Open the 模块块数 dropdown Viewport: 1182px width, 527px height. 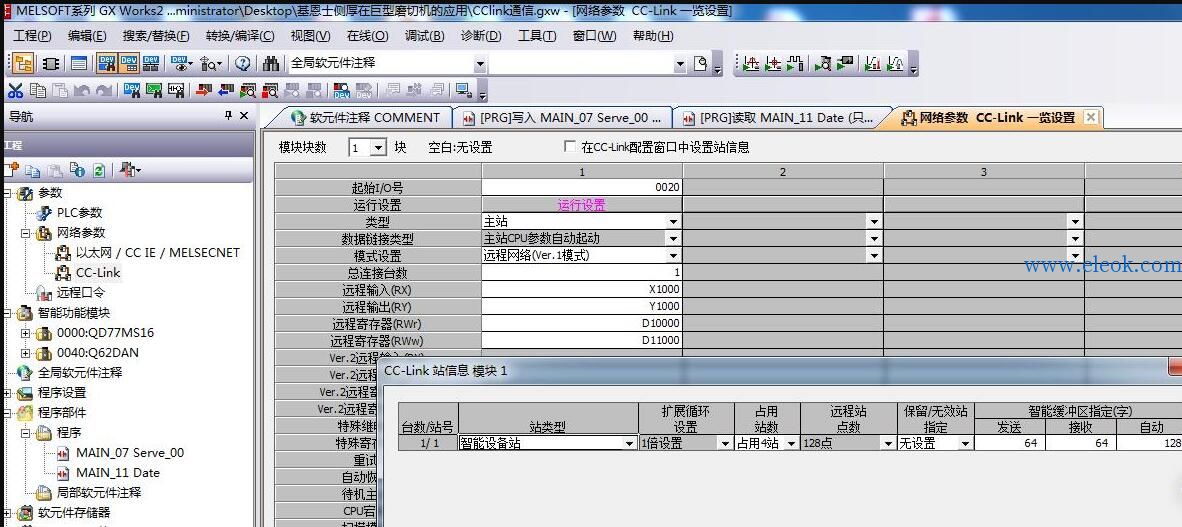[x=378, y=148]
